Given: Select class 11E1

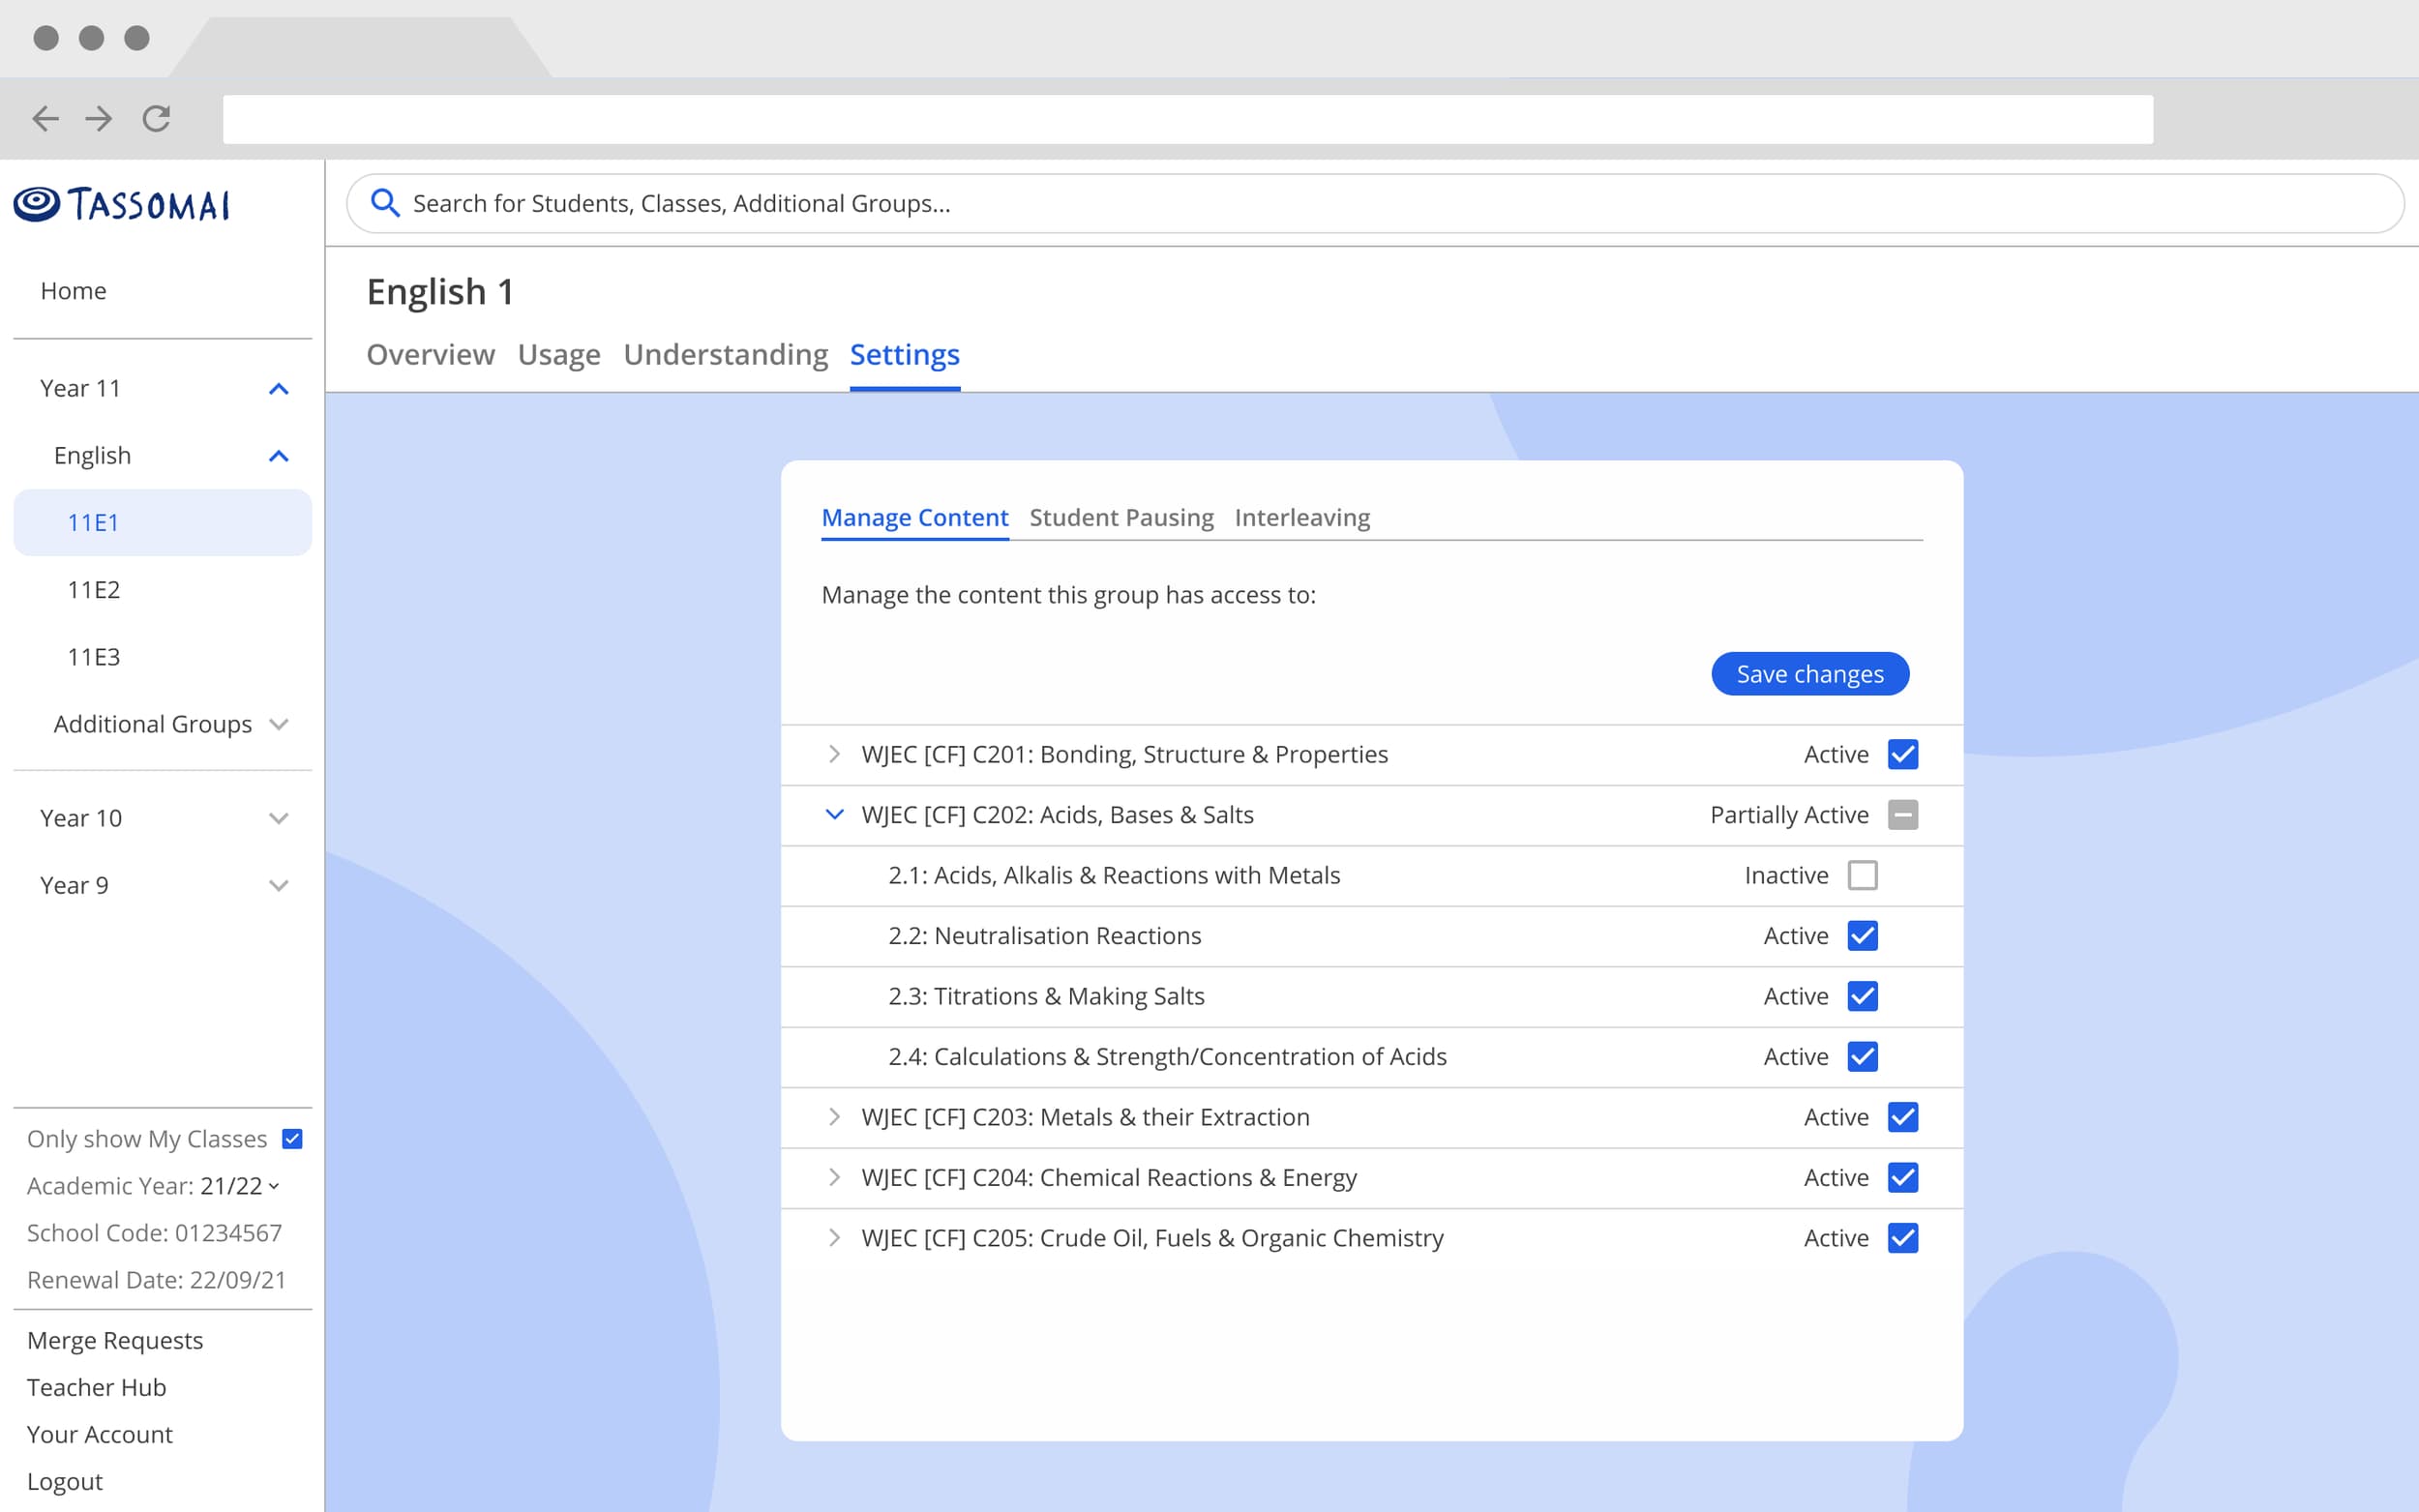Looking at the screenshot, I should click(x=162, y=522).
